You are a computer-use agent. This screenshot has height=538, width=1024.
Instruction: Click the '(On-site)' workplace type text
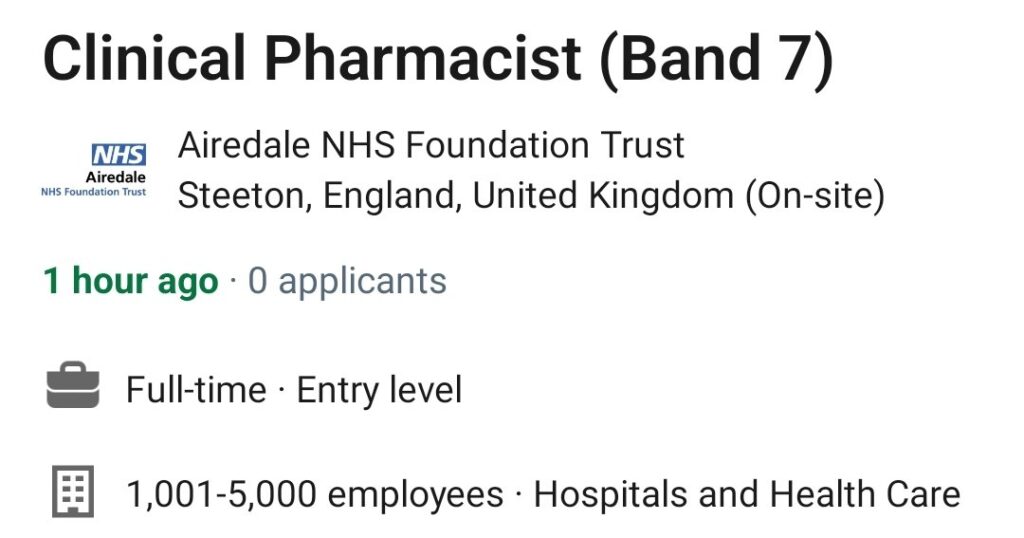coord(816,196)
